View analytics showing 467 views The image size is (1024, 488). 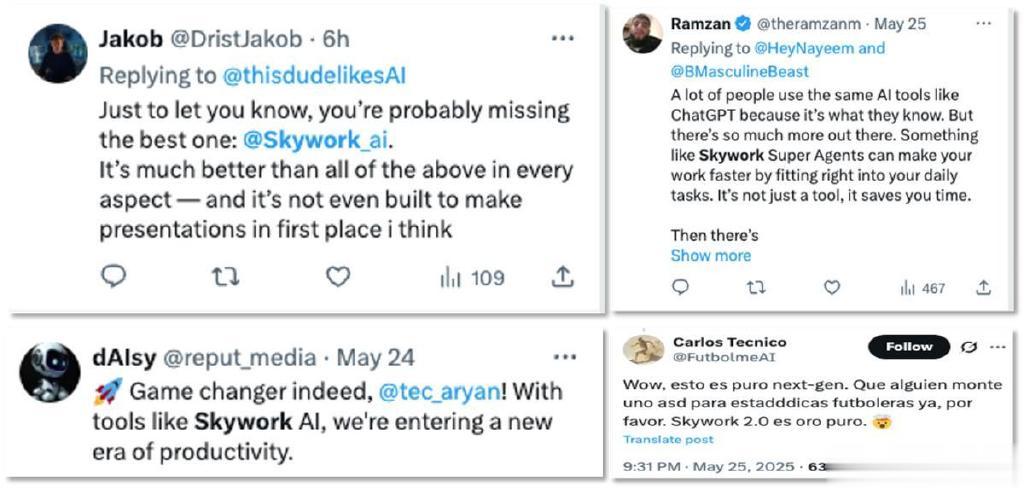tap(921, 288)
